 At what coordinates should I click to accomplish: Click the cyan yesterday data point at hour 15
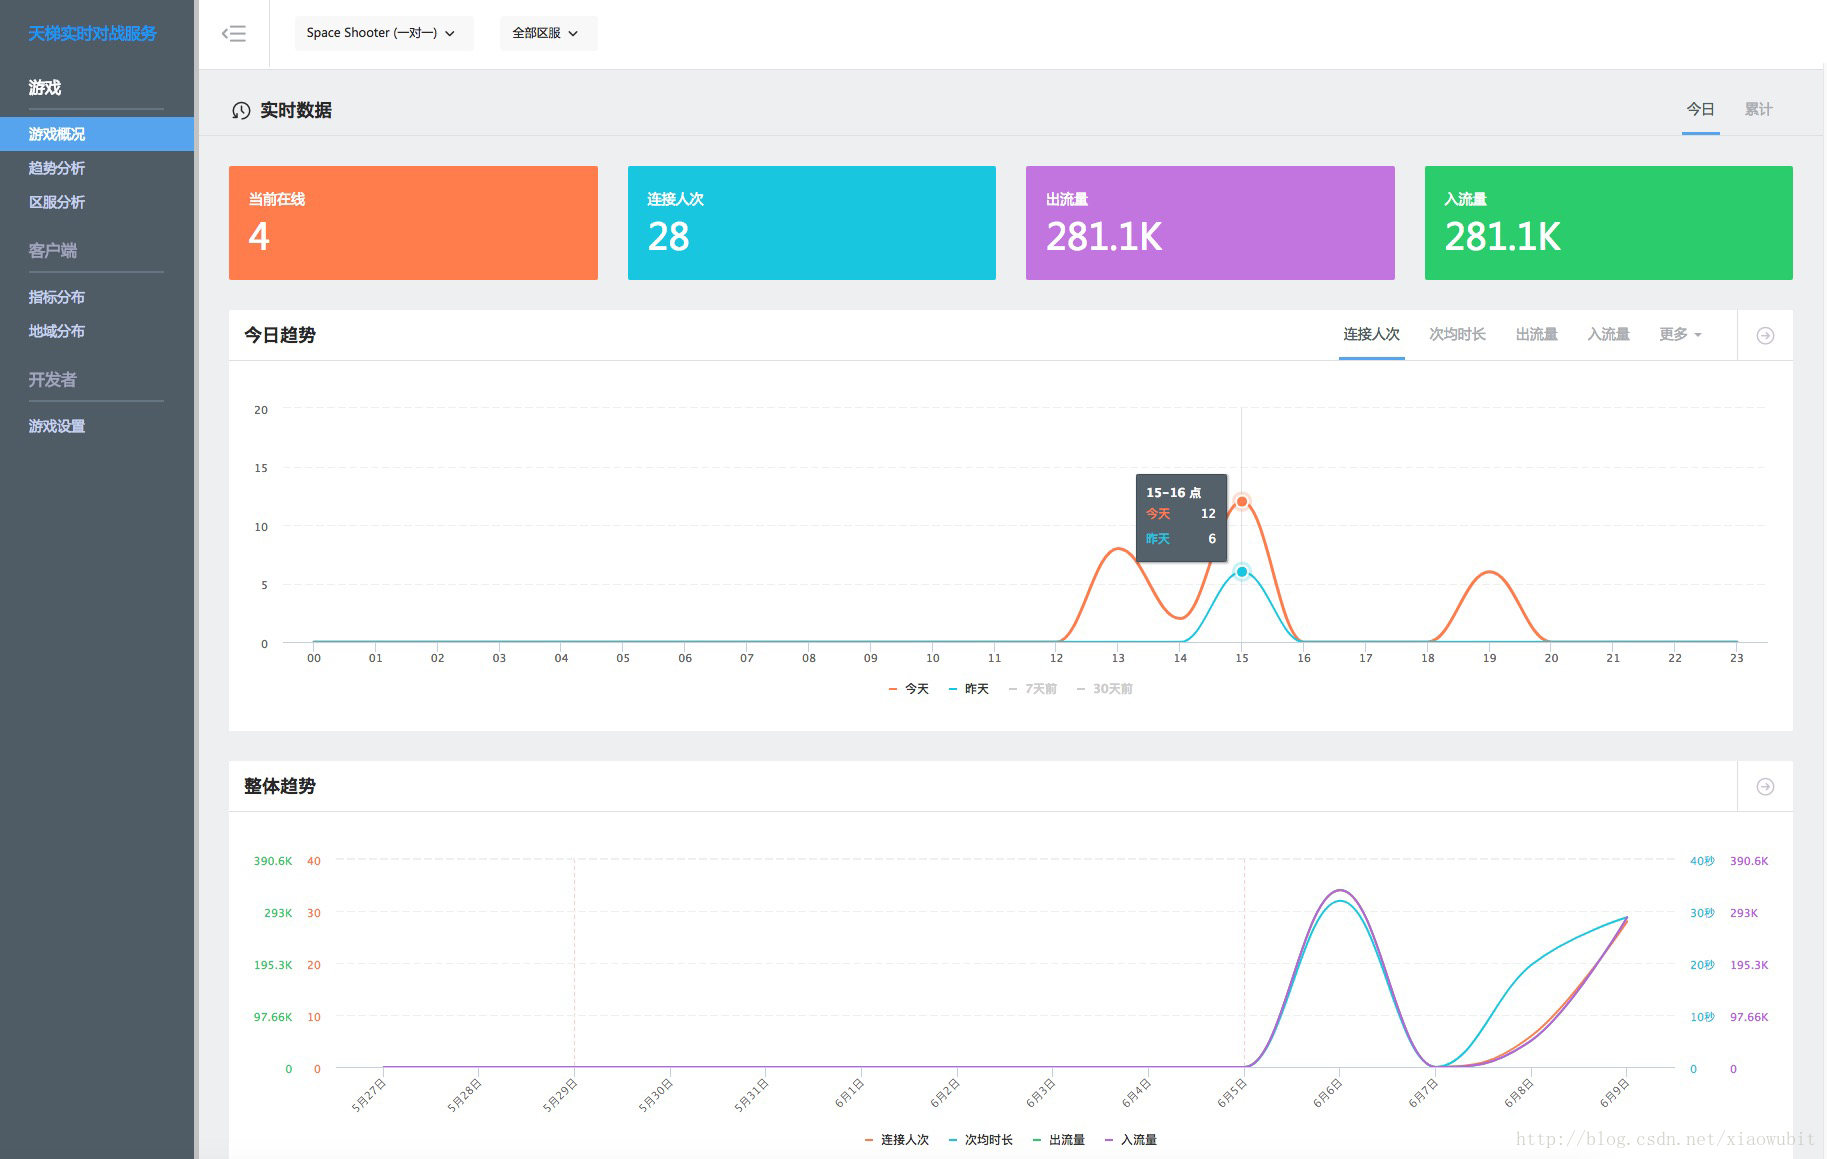(1242, 572)
